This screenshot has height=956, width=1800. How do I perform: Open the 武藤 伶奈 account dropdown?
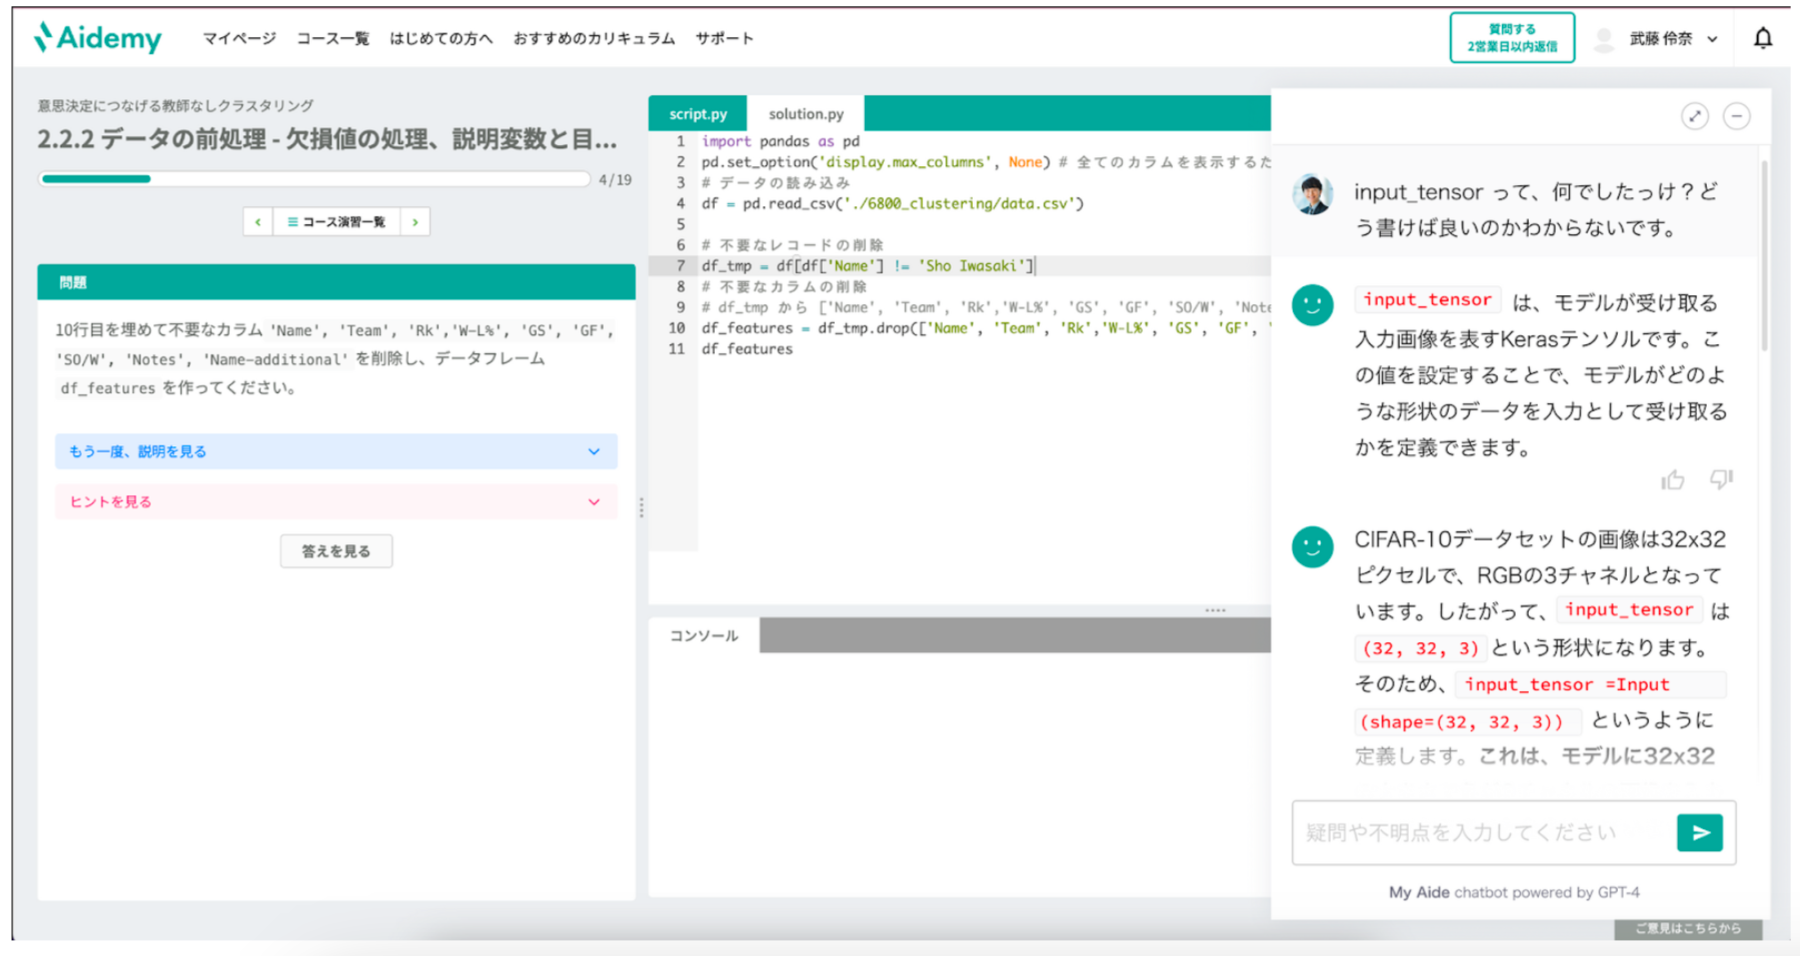[1712, 38]
